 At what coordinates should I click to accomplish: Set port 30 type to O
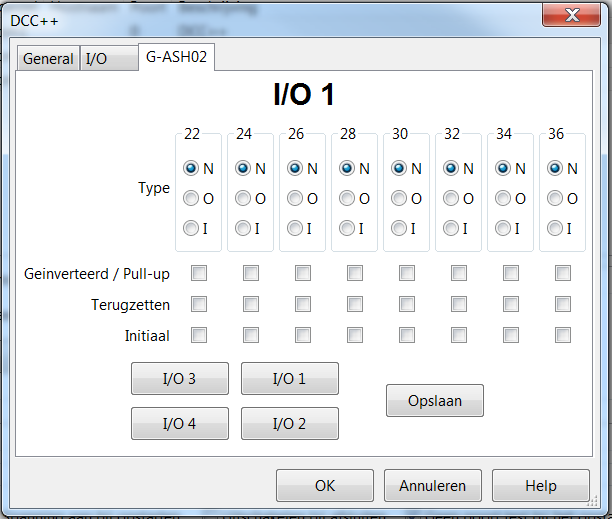click(399, 199)
